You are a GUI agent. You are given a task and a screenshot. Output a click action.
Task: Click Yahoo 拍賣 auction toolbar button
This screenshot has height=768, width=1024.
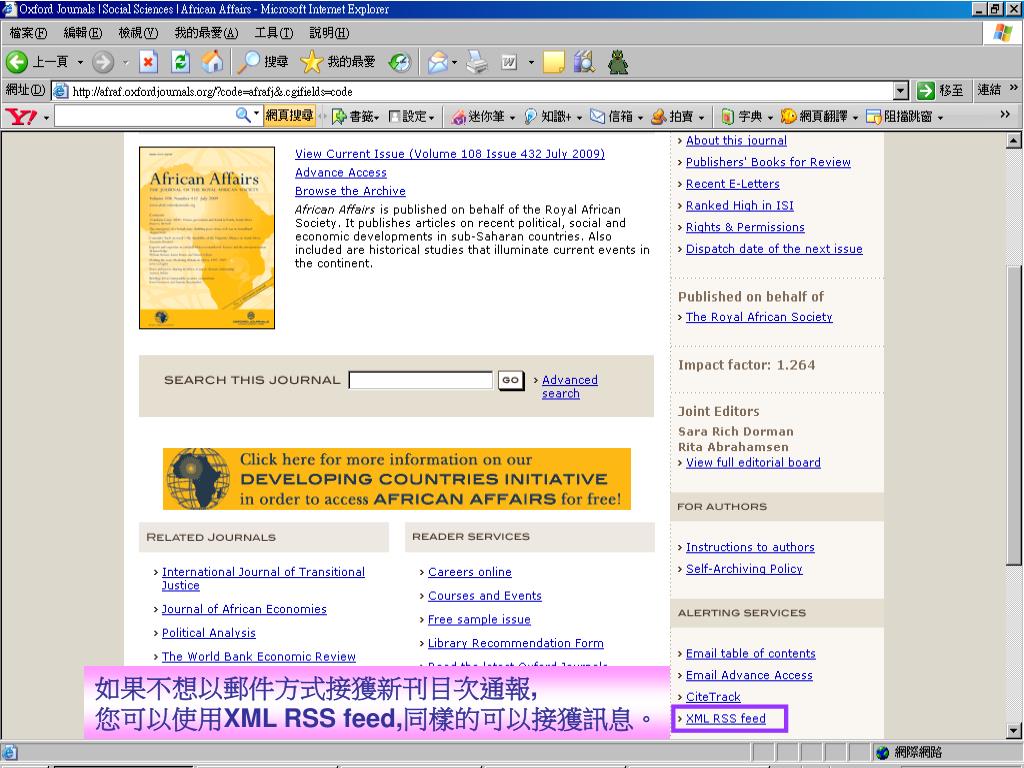pos(678,117)
